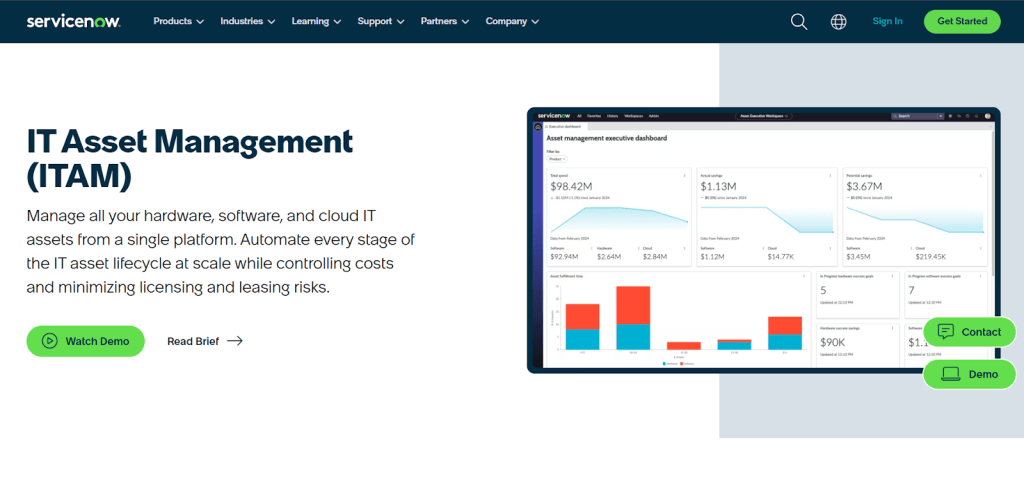Image resolution: width=1024 pixels, height=484 pixels.
Task: Click the ServiceNow logo
Action: pyautogui.click(x=73, y=21)
